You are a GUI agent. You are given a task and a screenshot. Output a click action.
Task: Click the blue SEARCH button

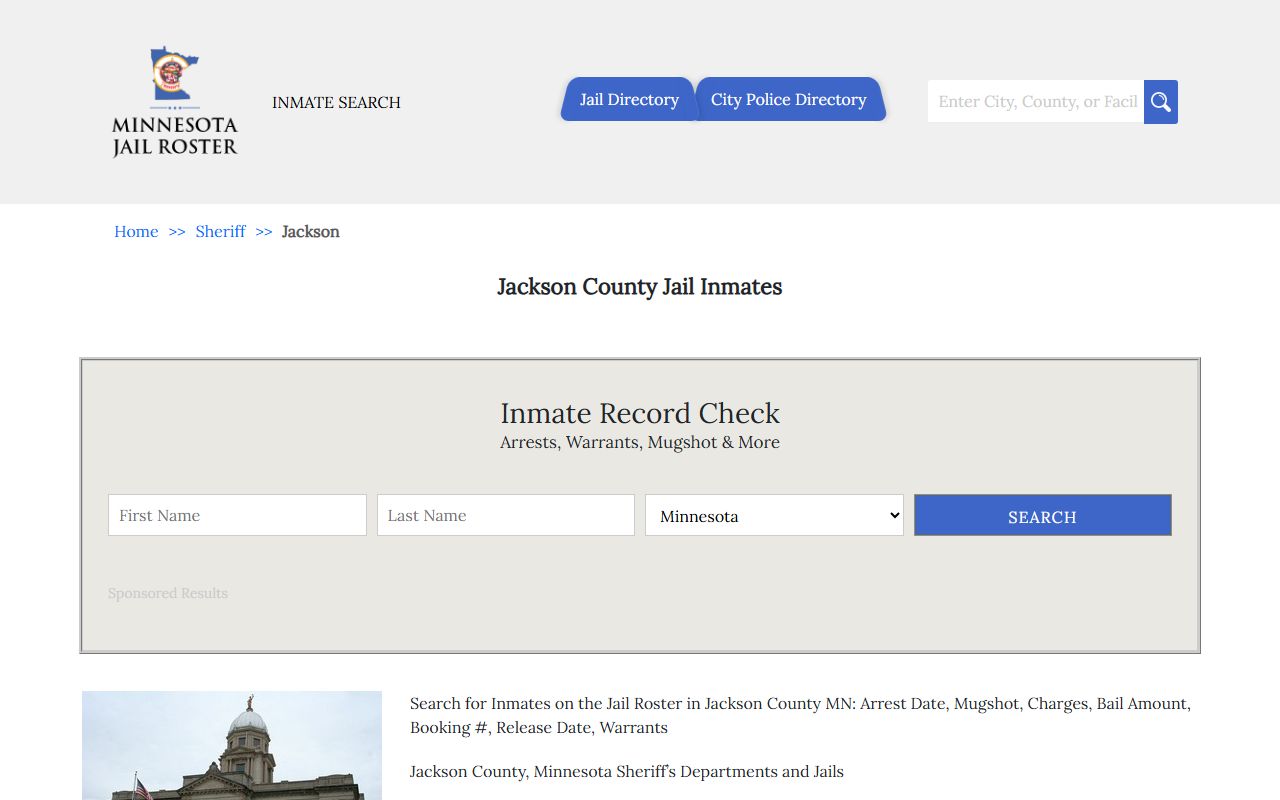click(1042, 515)
